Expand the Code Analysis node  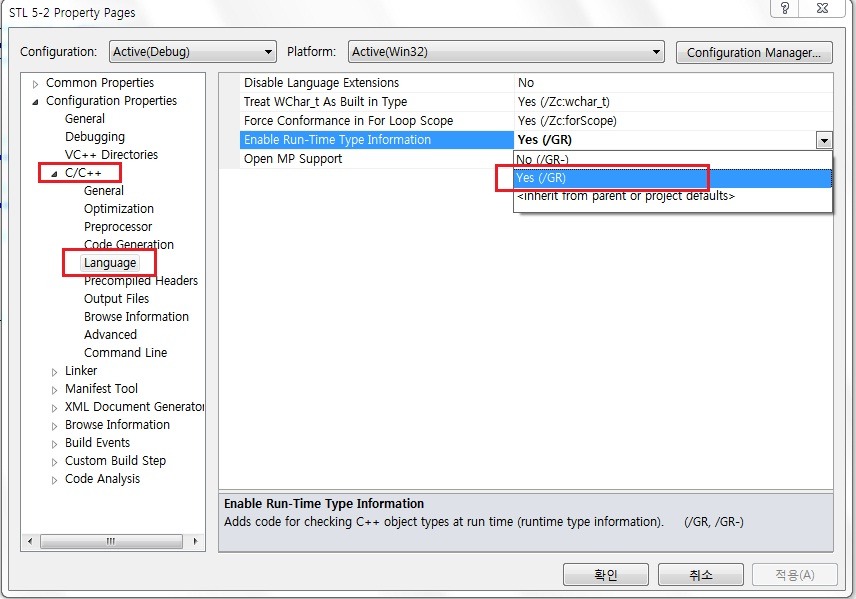(x=54, y=480)
